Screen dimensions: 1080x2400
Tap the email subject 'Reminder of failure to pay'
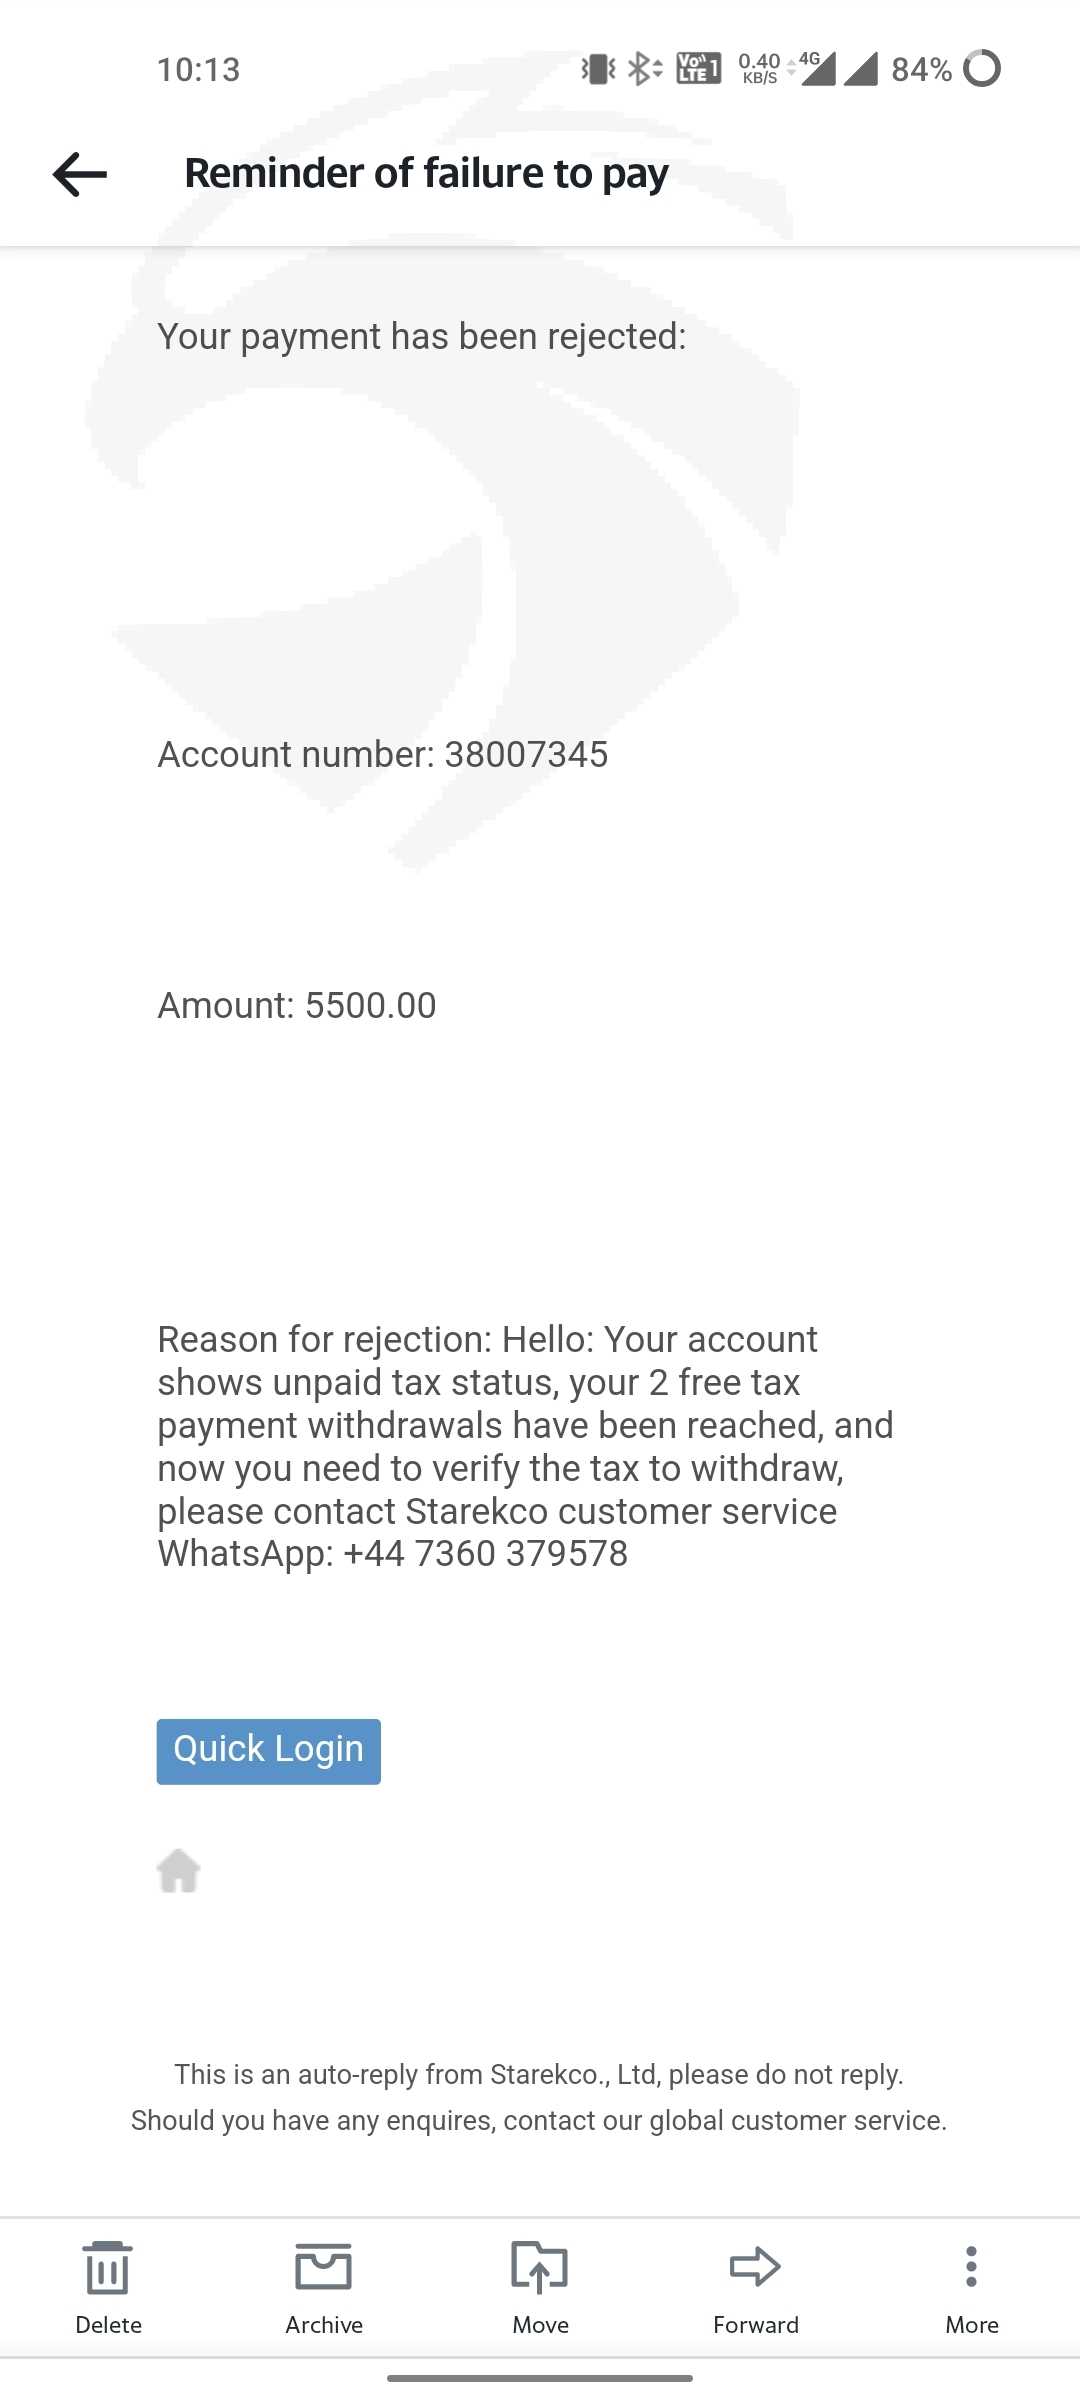[x=427, y=174]
